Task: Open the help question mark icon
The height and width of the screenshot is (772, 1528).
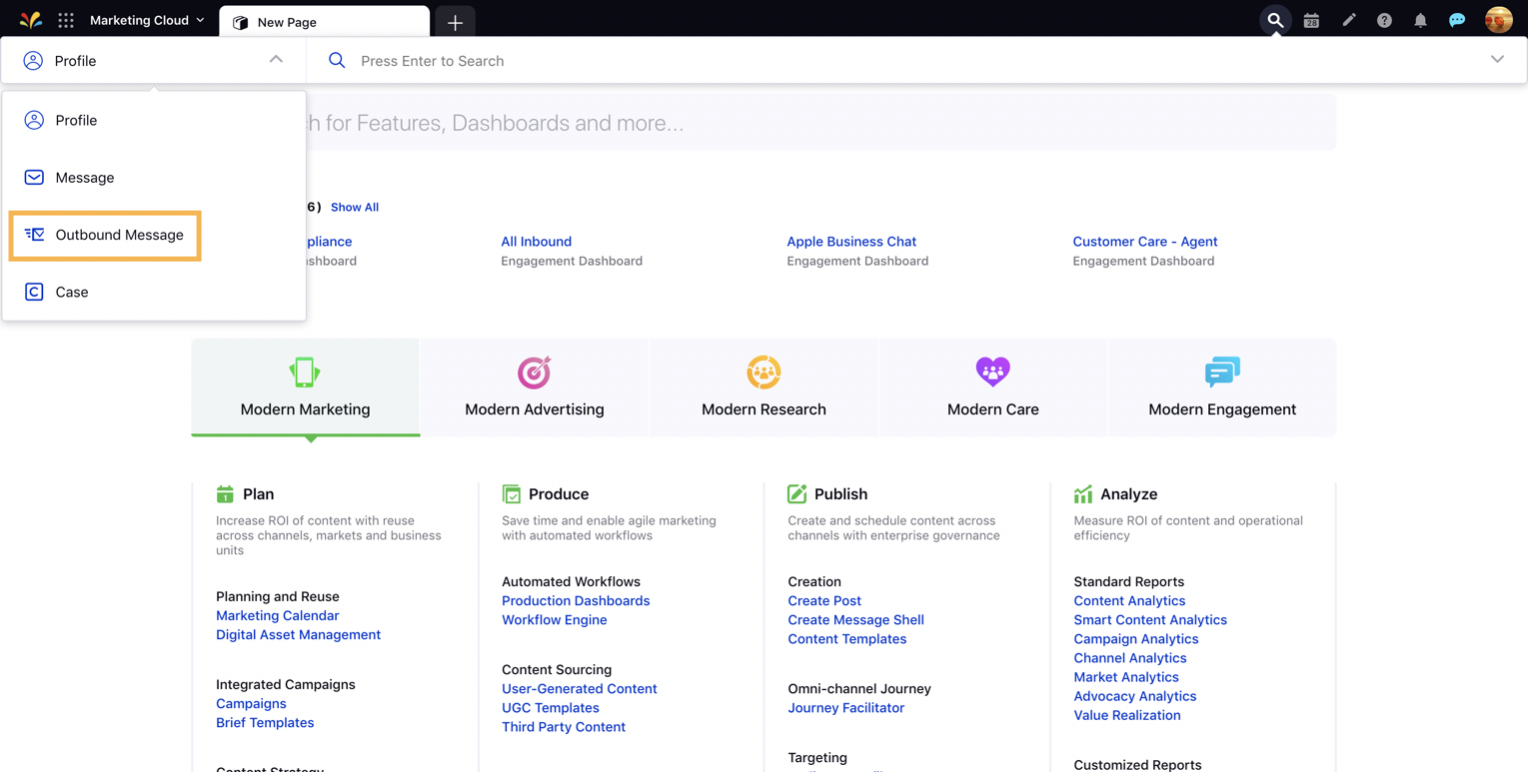Action: 1384,20
